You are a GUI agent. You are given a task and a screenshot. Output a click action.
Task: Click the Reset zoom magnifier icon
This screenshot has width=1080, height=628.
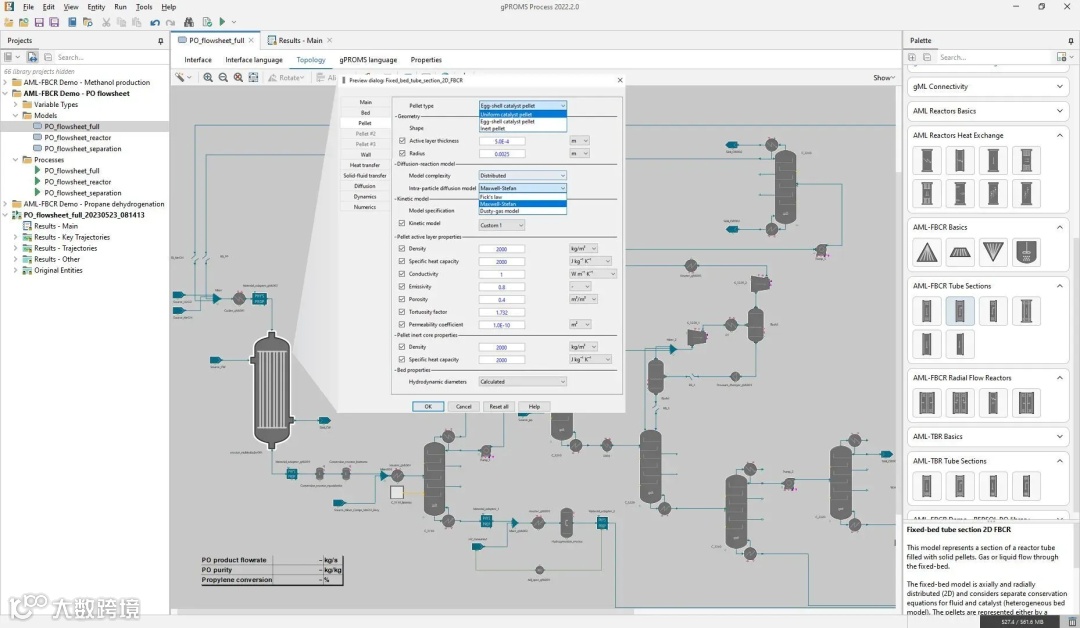(x=238, y=78)
